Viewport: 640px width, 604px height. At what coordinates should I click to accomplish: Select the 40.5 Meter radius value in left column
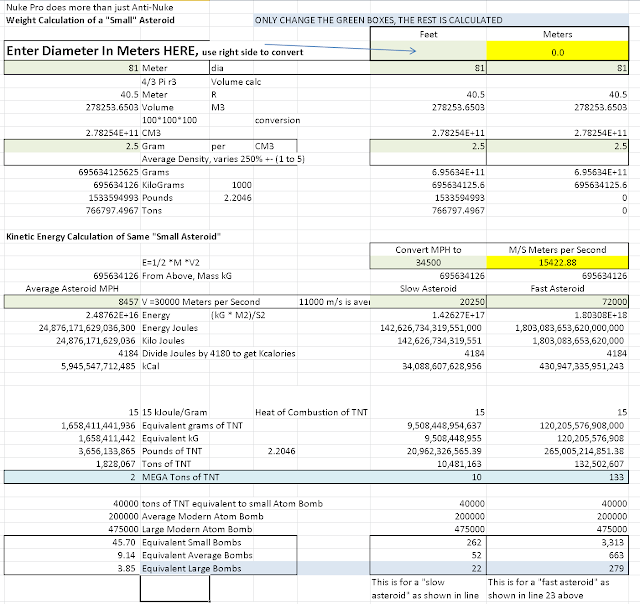pyautogui.click(x=129, y=94)
